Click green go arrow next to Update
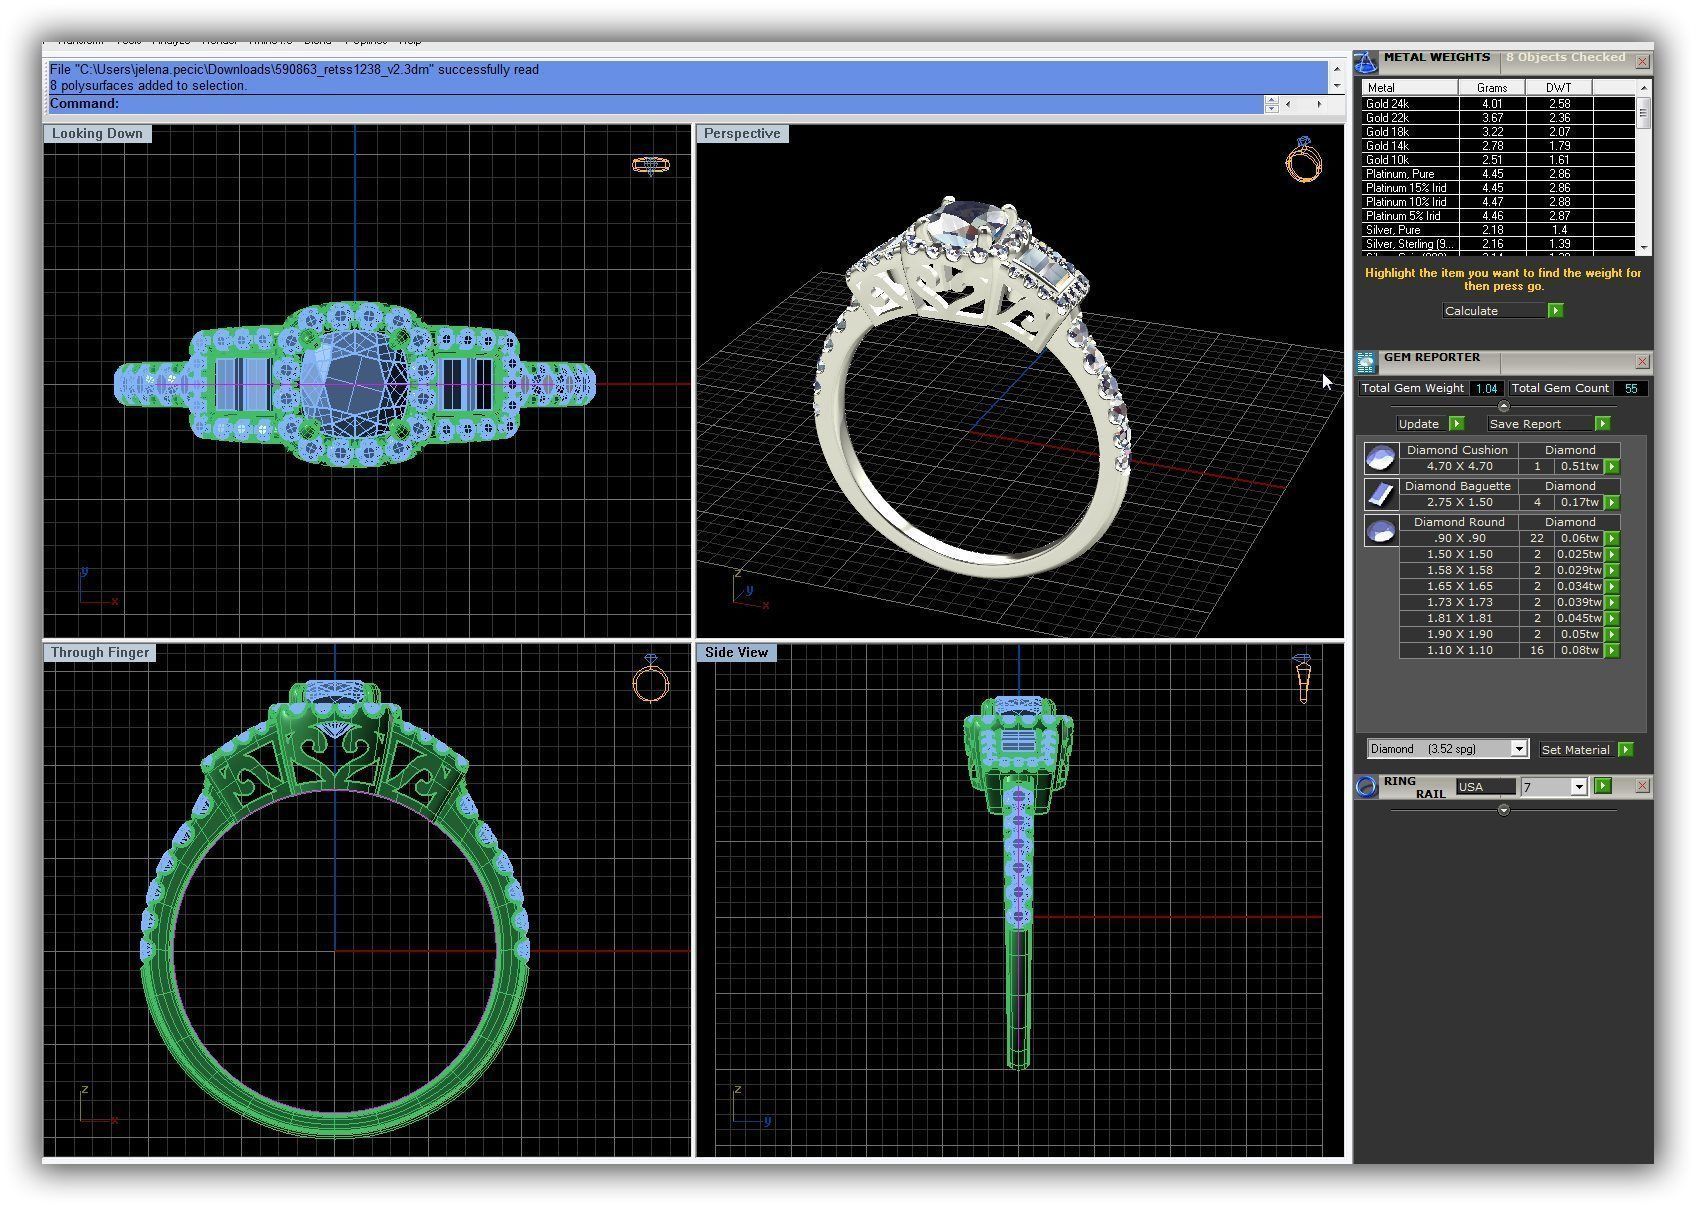Viewport: 1696px width, 1206px height. [x=1456, y=424]
